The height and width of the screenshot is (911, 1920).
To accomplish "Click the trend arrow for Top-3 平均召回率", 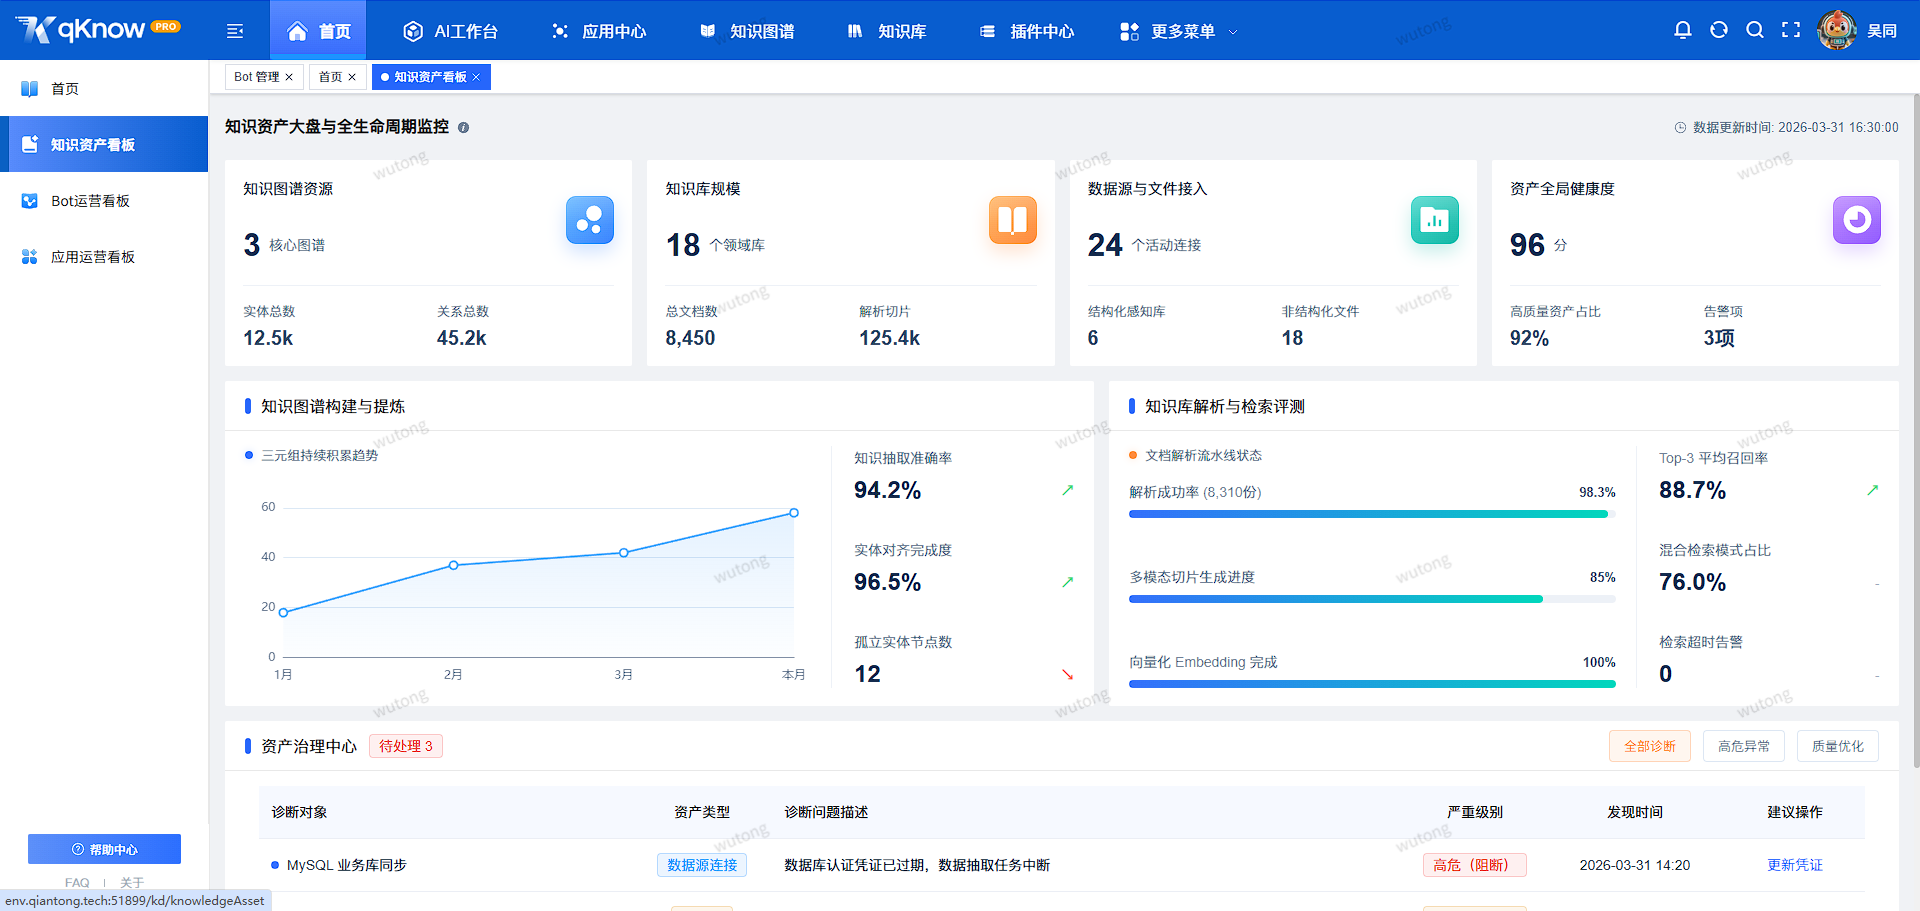I will tap(1872, 490).
